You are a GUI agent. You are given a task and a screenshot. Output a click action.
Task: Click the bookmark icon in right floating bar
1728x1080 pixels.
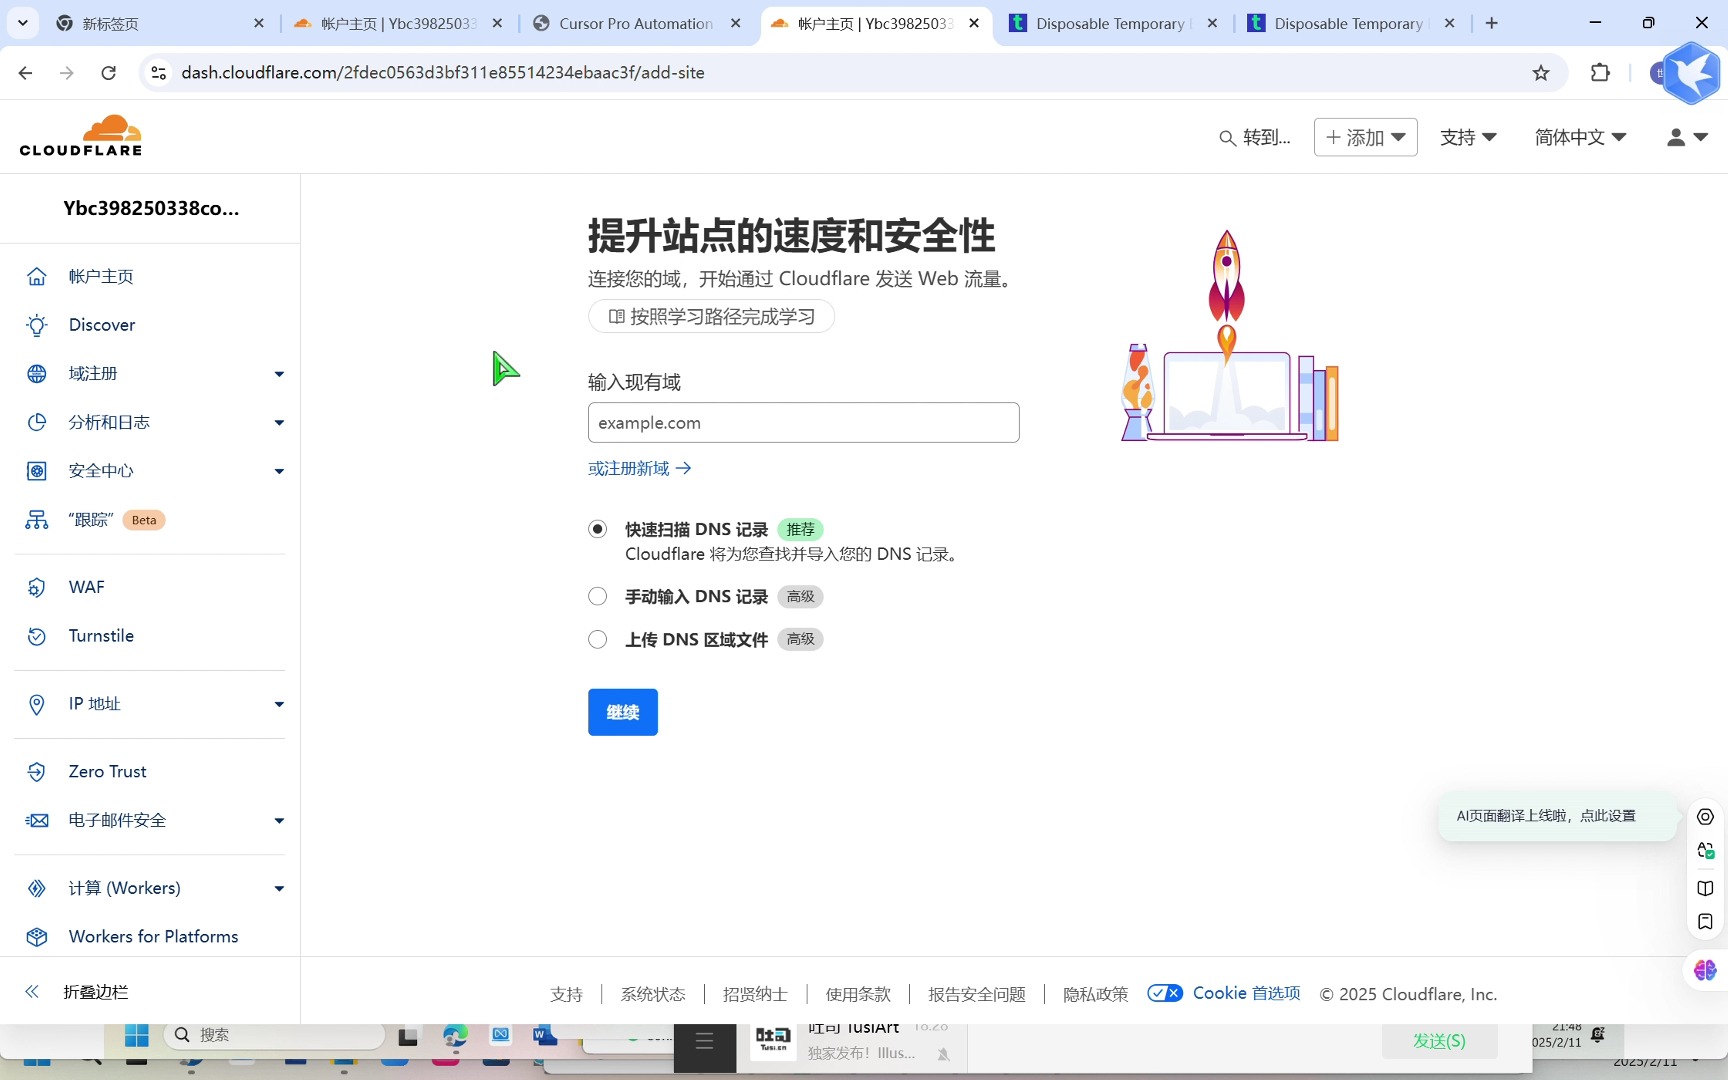1706,922
